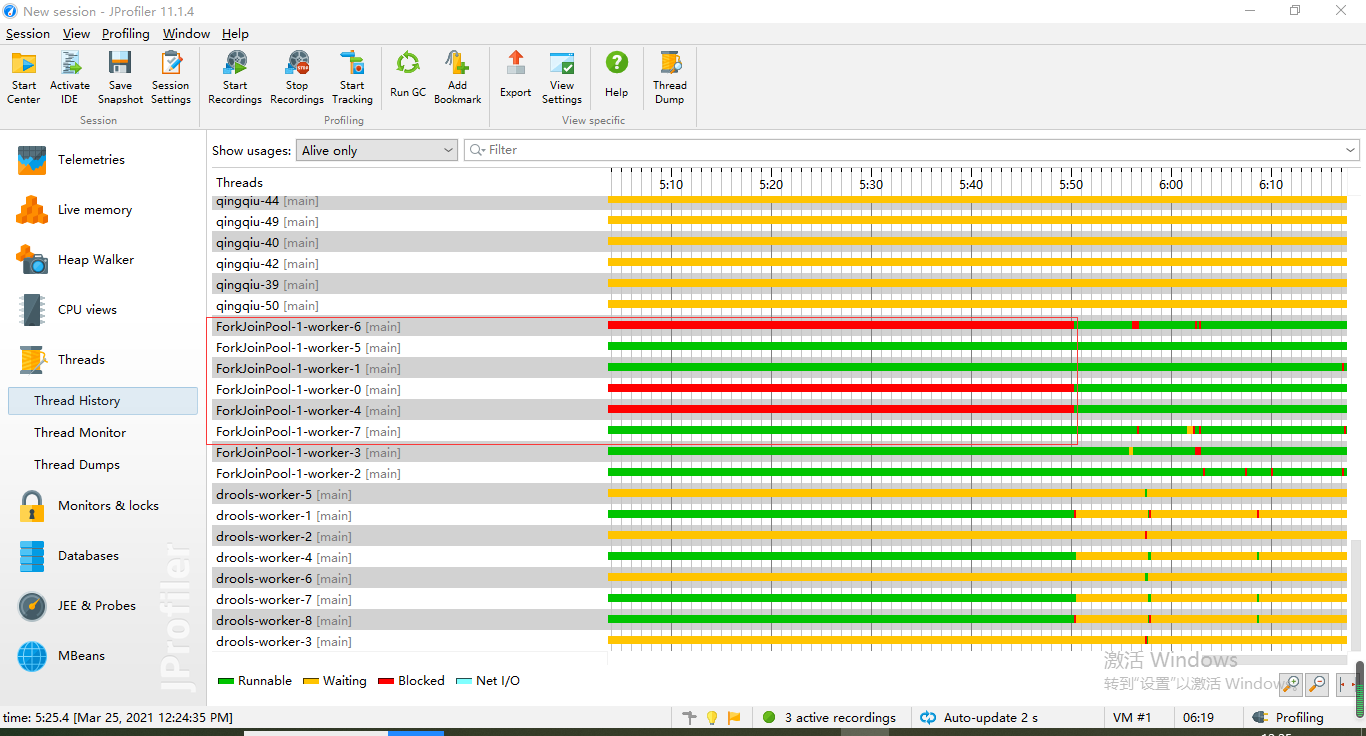Select the ForkJoinPool-1-worker-0 thread row
This screenshot has height=736, width=1366.
tap(780, 390)
